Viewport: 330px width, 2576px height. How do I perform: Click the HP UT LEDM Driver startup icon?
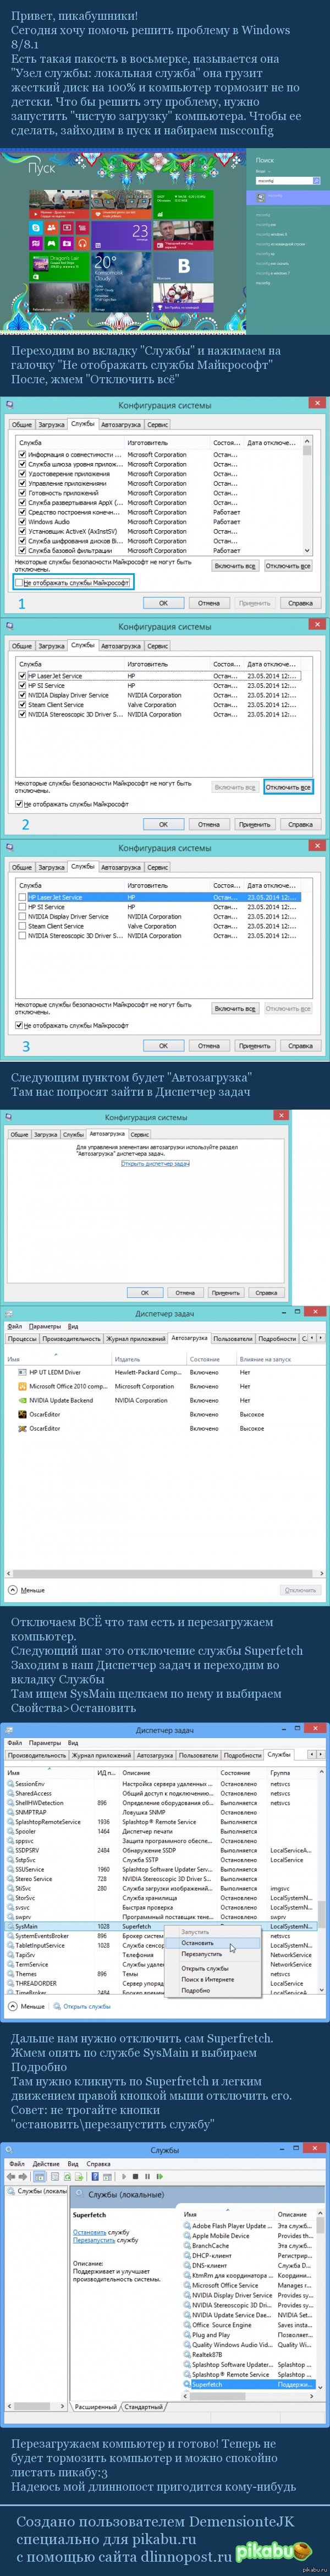(x=22, y=1372)
